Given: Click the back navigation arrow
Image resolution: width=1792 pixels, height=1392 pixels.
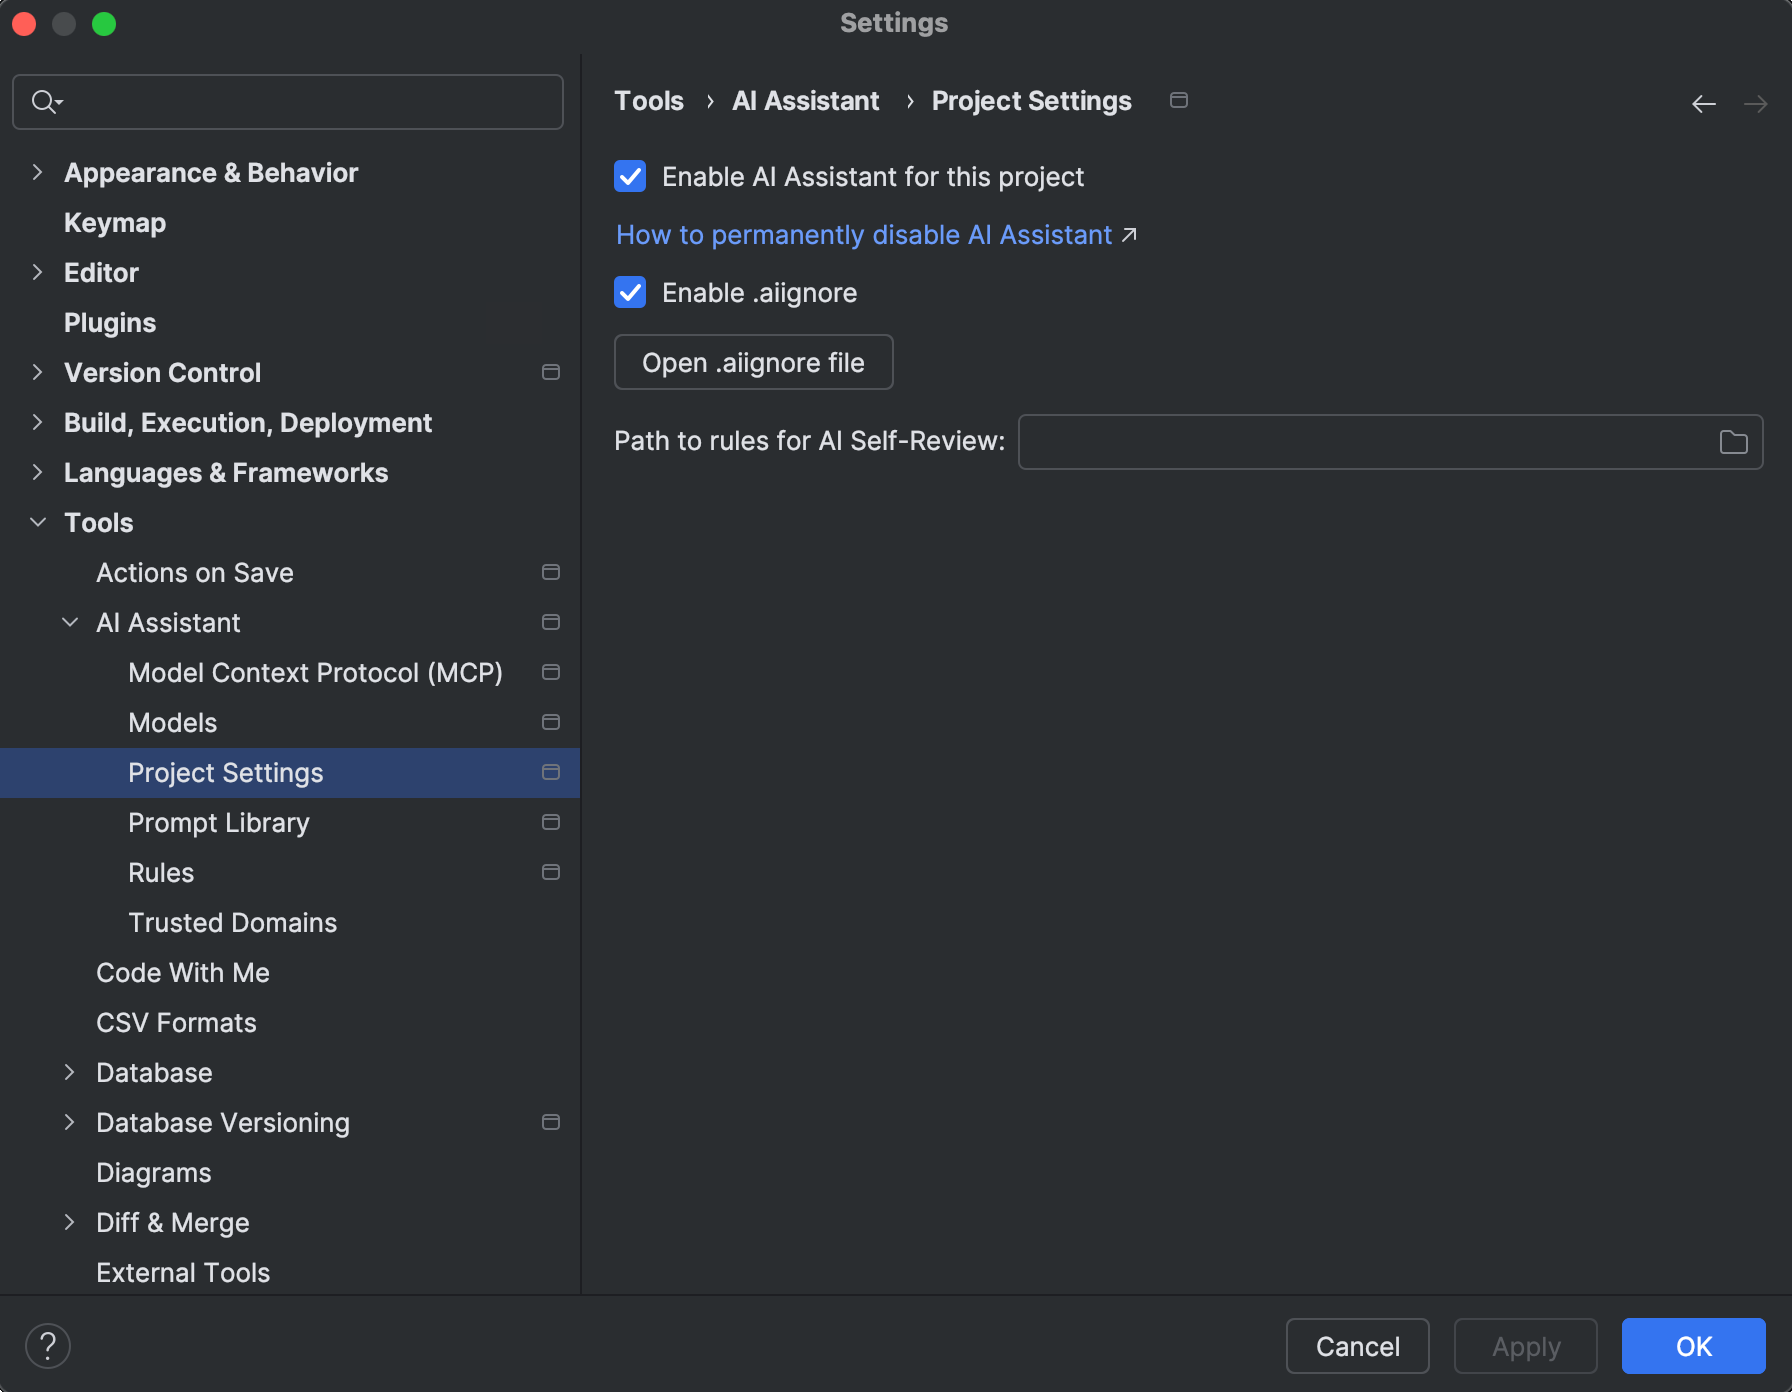Looking at the screenshot, I should tap(1703, 103).
